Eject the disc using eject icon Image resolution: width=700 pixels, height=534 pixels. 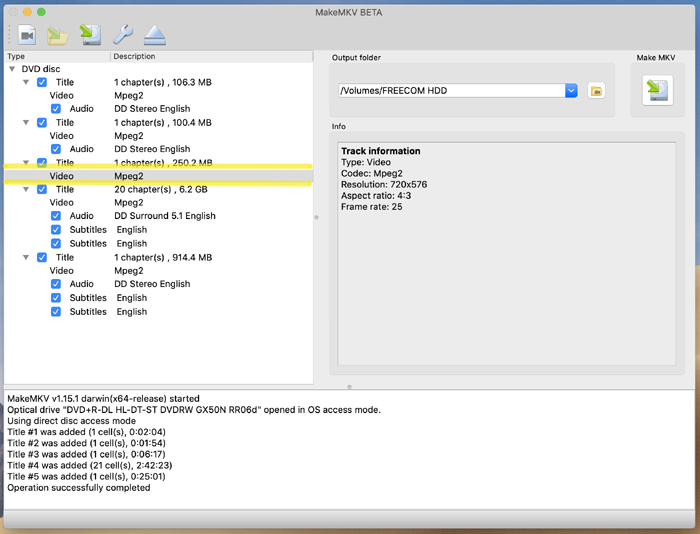pyautogui.click(x=155, y=35)
